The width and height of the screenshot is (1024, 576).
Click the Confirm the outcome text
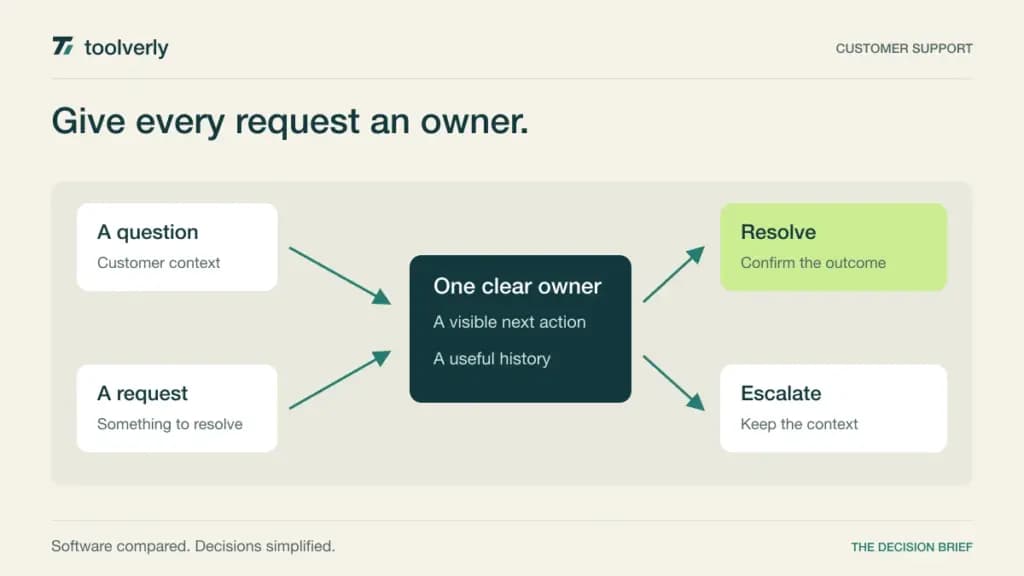click(x=813, y=263)
